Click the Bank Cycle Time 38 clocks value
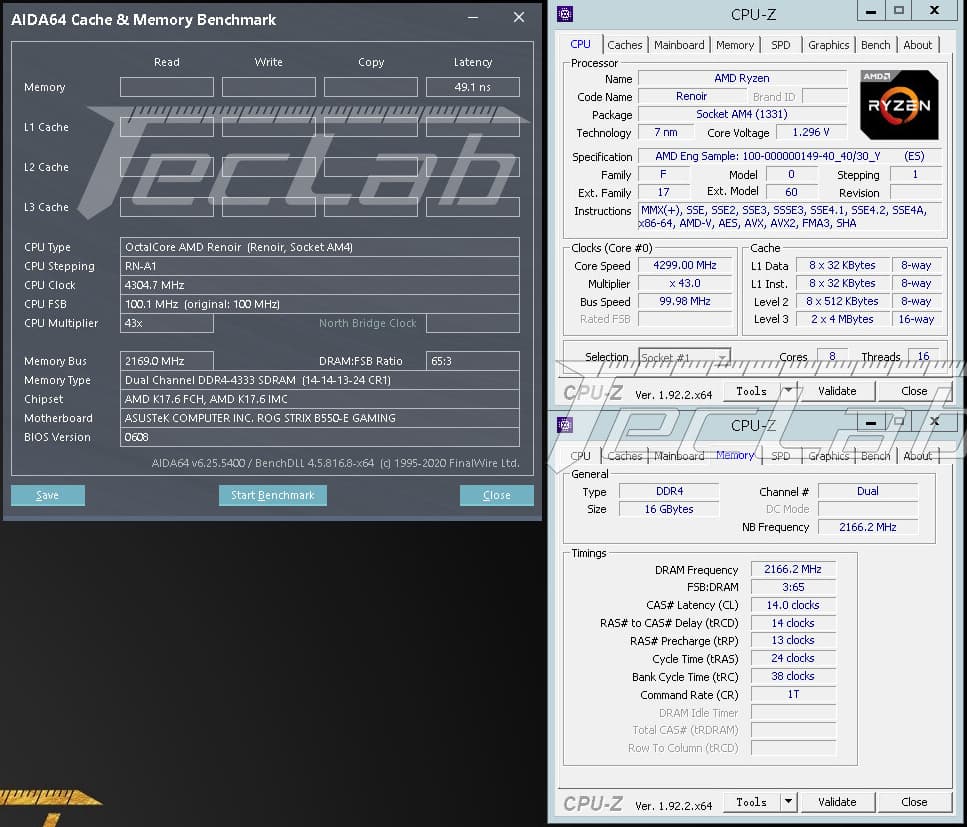 [x=793, y=676]
